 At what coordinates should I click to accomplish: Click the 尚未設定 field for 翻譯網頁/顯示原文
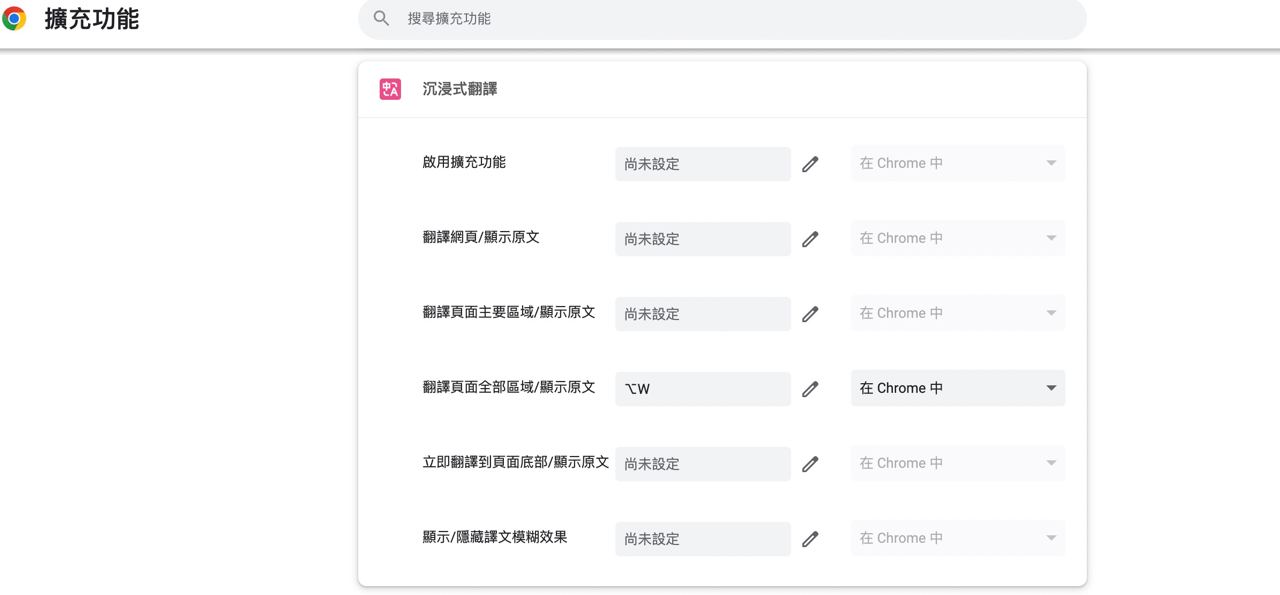pyautogui.click(x=701, y=238)
